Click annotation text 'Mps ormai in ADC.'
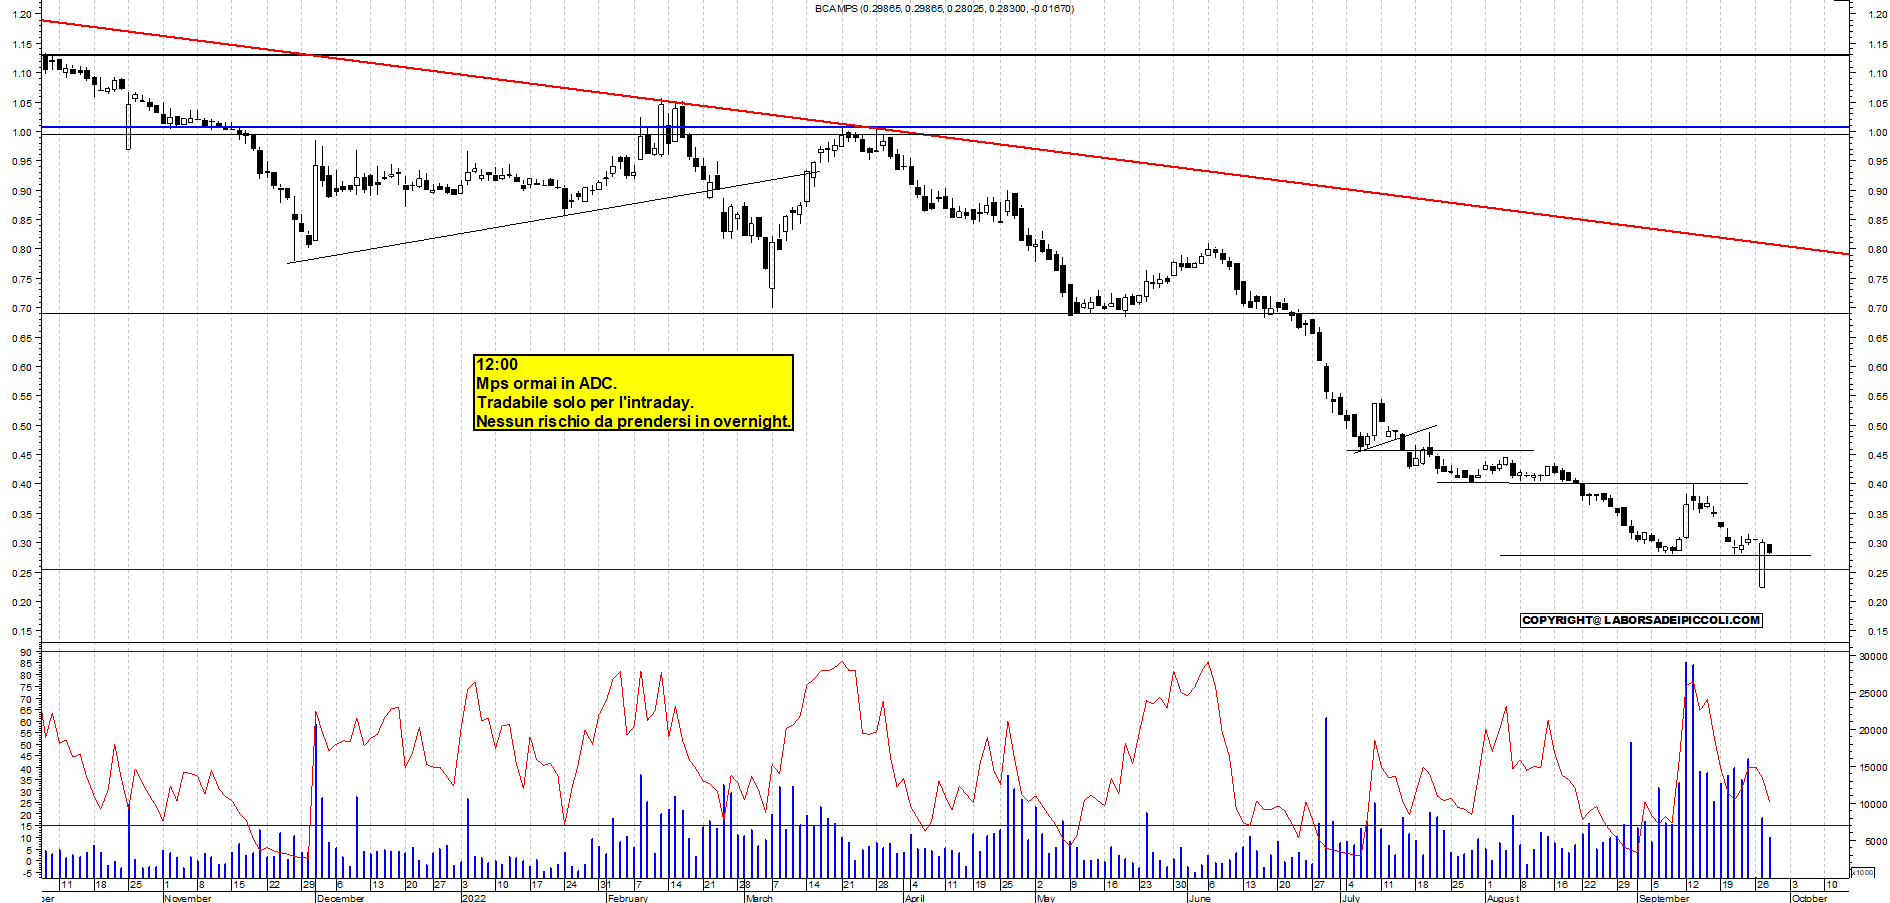The image size is (1890, 903). [546, 383]
